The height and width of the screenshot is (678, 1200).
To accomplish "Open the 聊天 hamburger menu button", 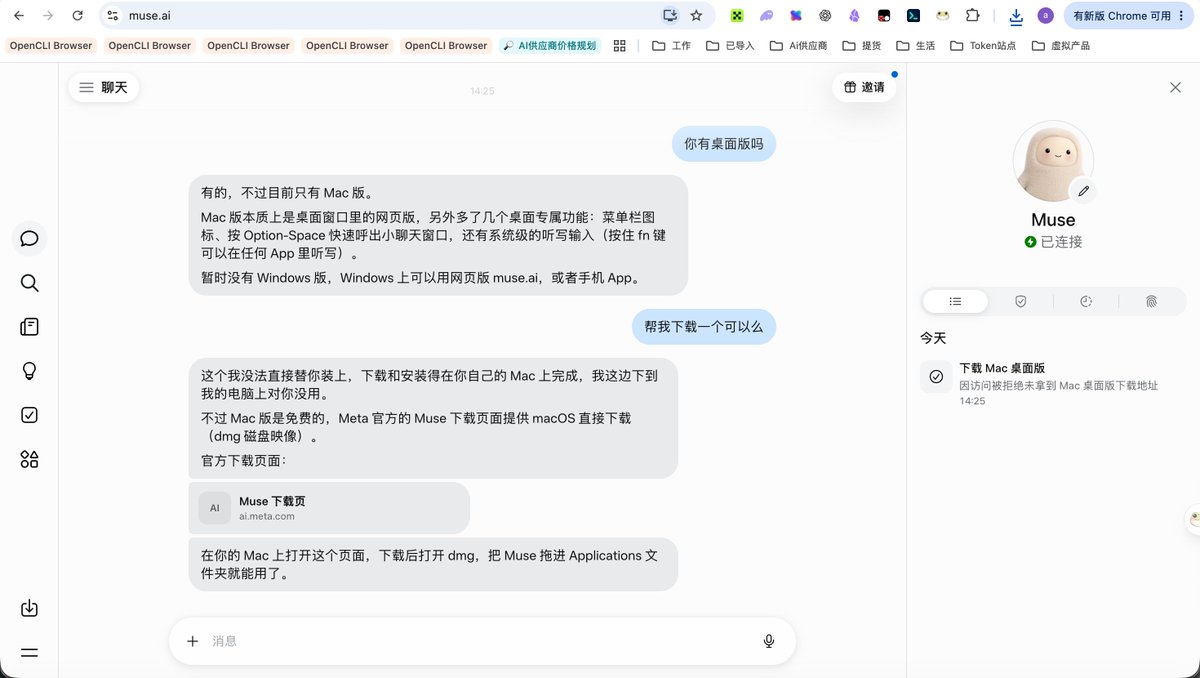I will coord(104,87).
